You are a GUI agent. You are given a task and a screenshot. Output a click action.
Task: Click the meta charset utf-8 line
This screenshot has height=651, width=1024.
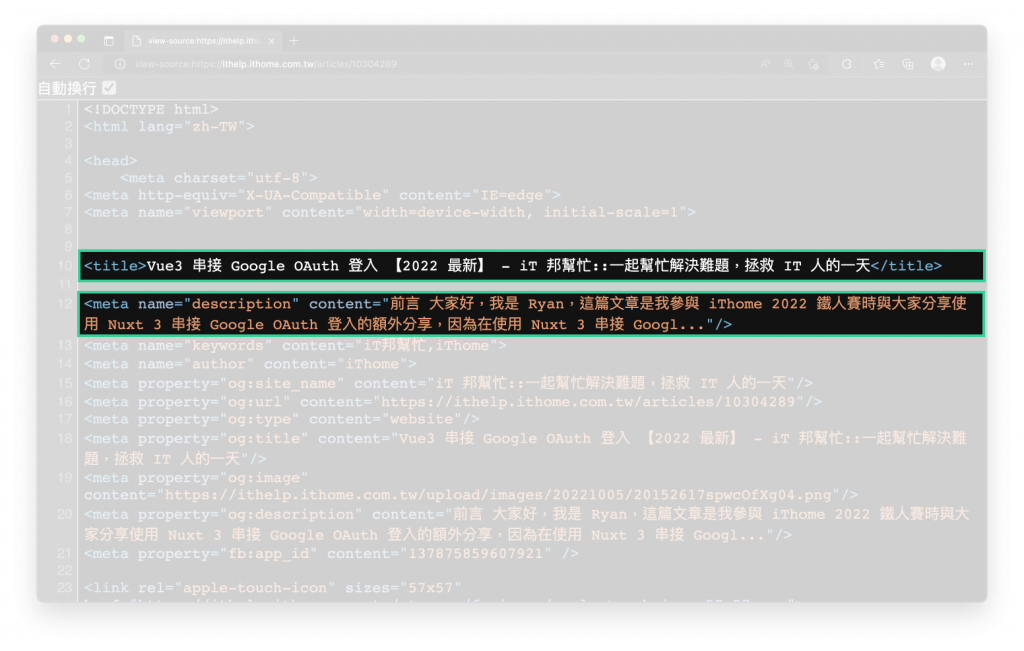[219, 178]
